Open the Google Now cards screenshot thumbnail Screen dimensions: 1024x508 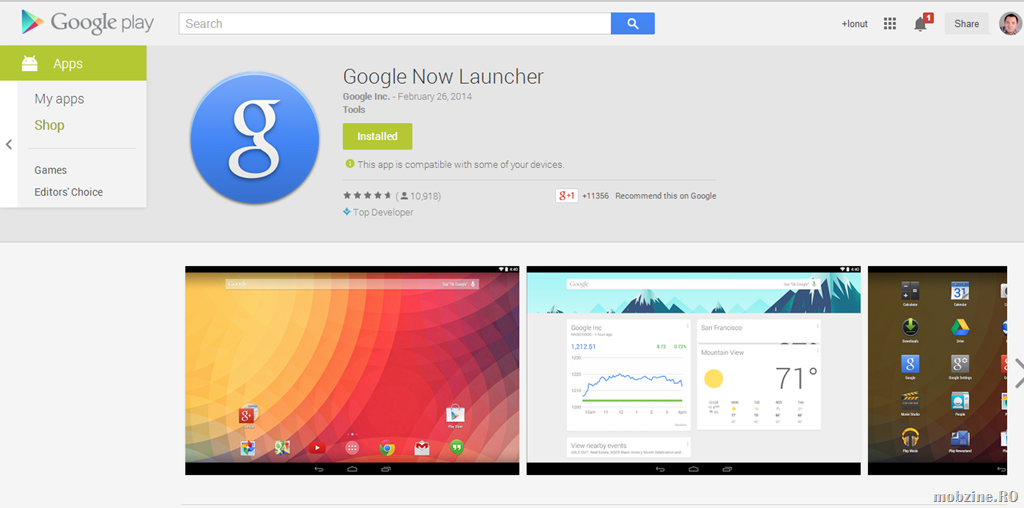click(x=694, y=370)
